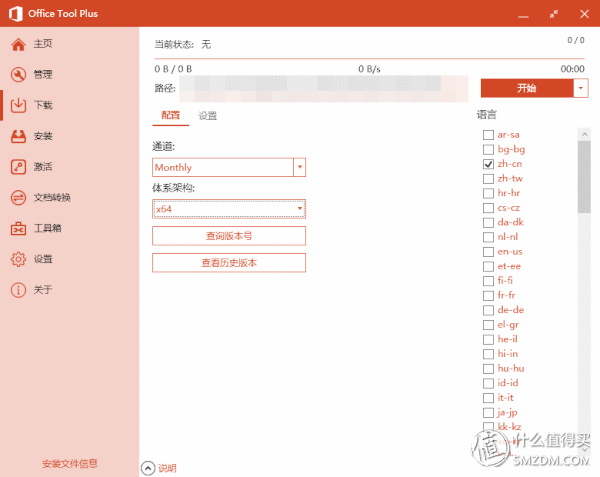
Task: Open the 安装文件信息 link
Action: point(70,464)
